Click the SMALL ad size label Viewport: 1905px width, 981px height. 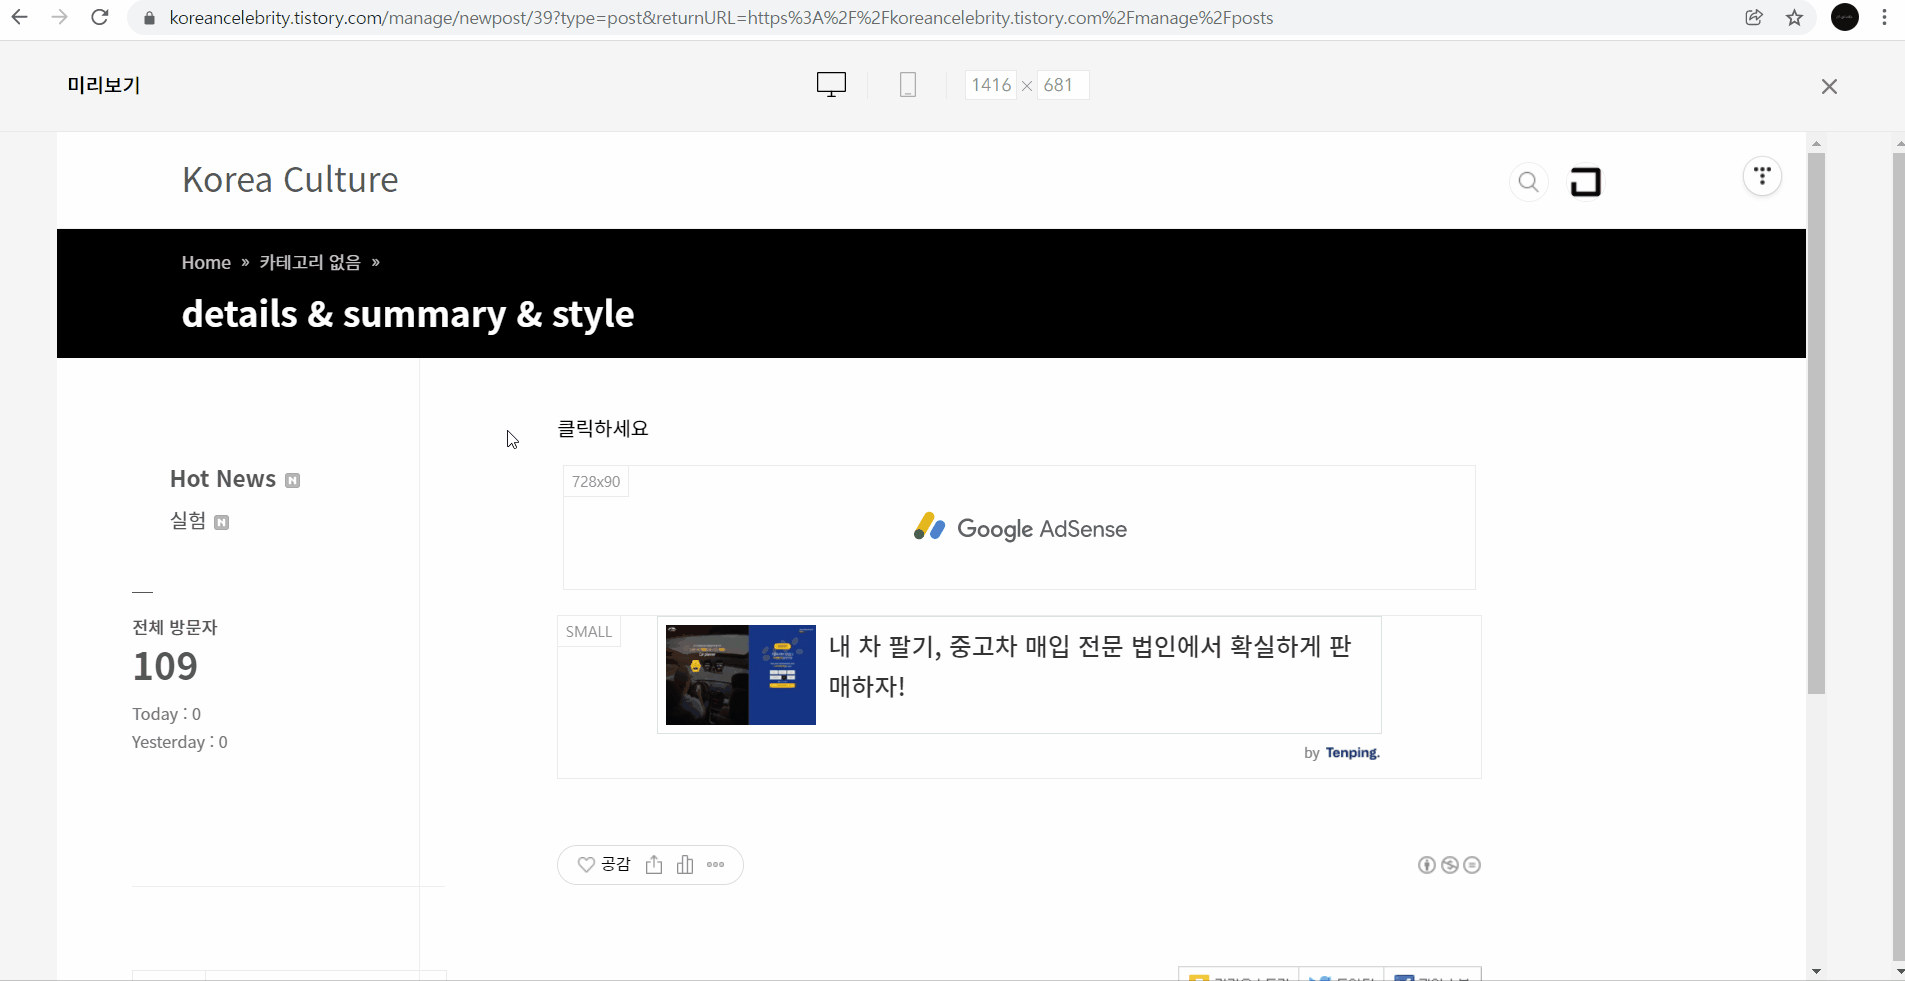tap(589, 632)
